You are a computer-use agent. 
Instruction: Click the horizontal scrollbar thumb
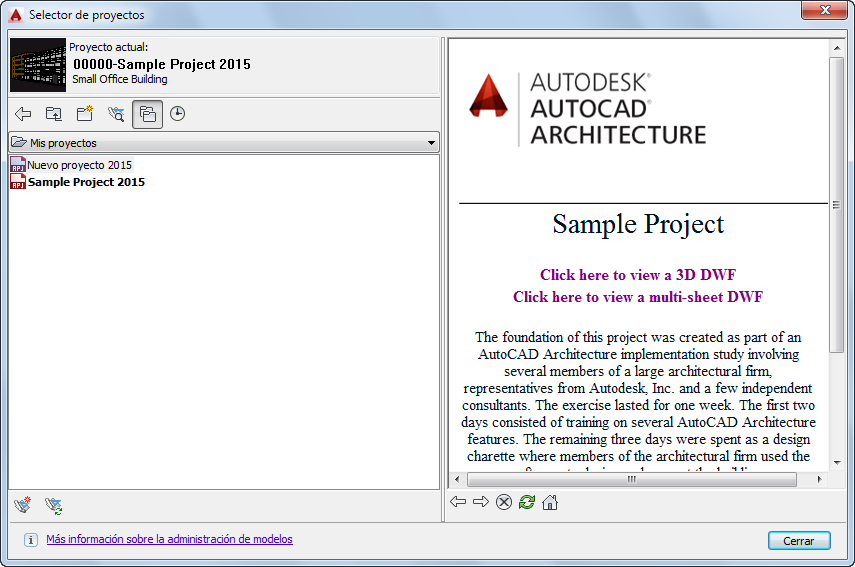pyautogui.click(x=632, y=480)
